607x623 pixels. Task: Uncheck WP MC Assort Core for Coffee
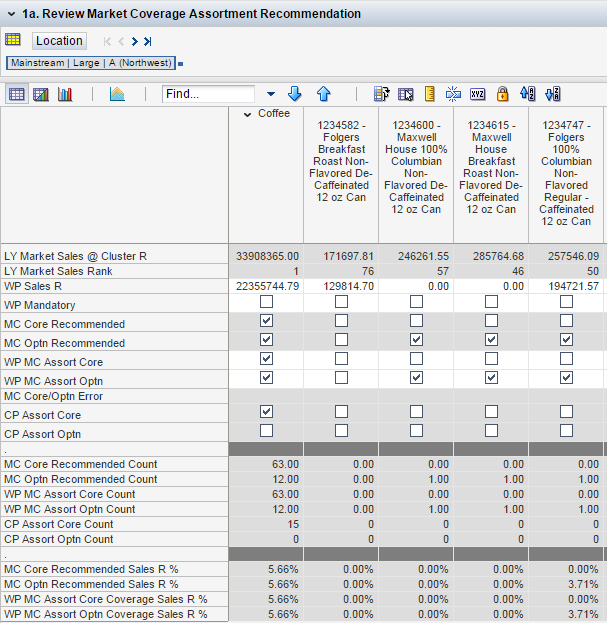click(267, 359)
